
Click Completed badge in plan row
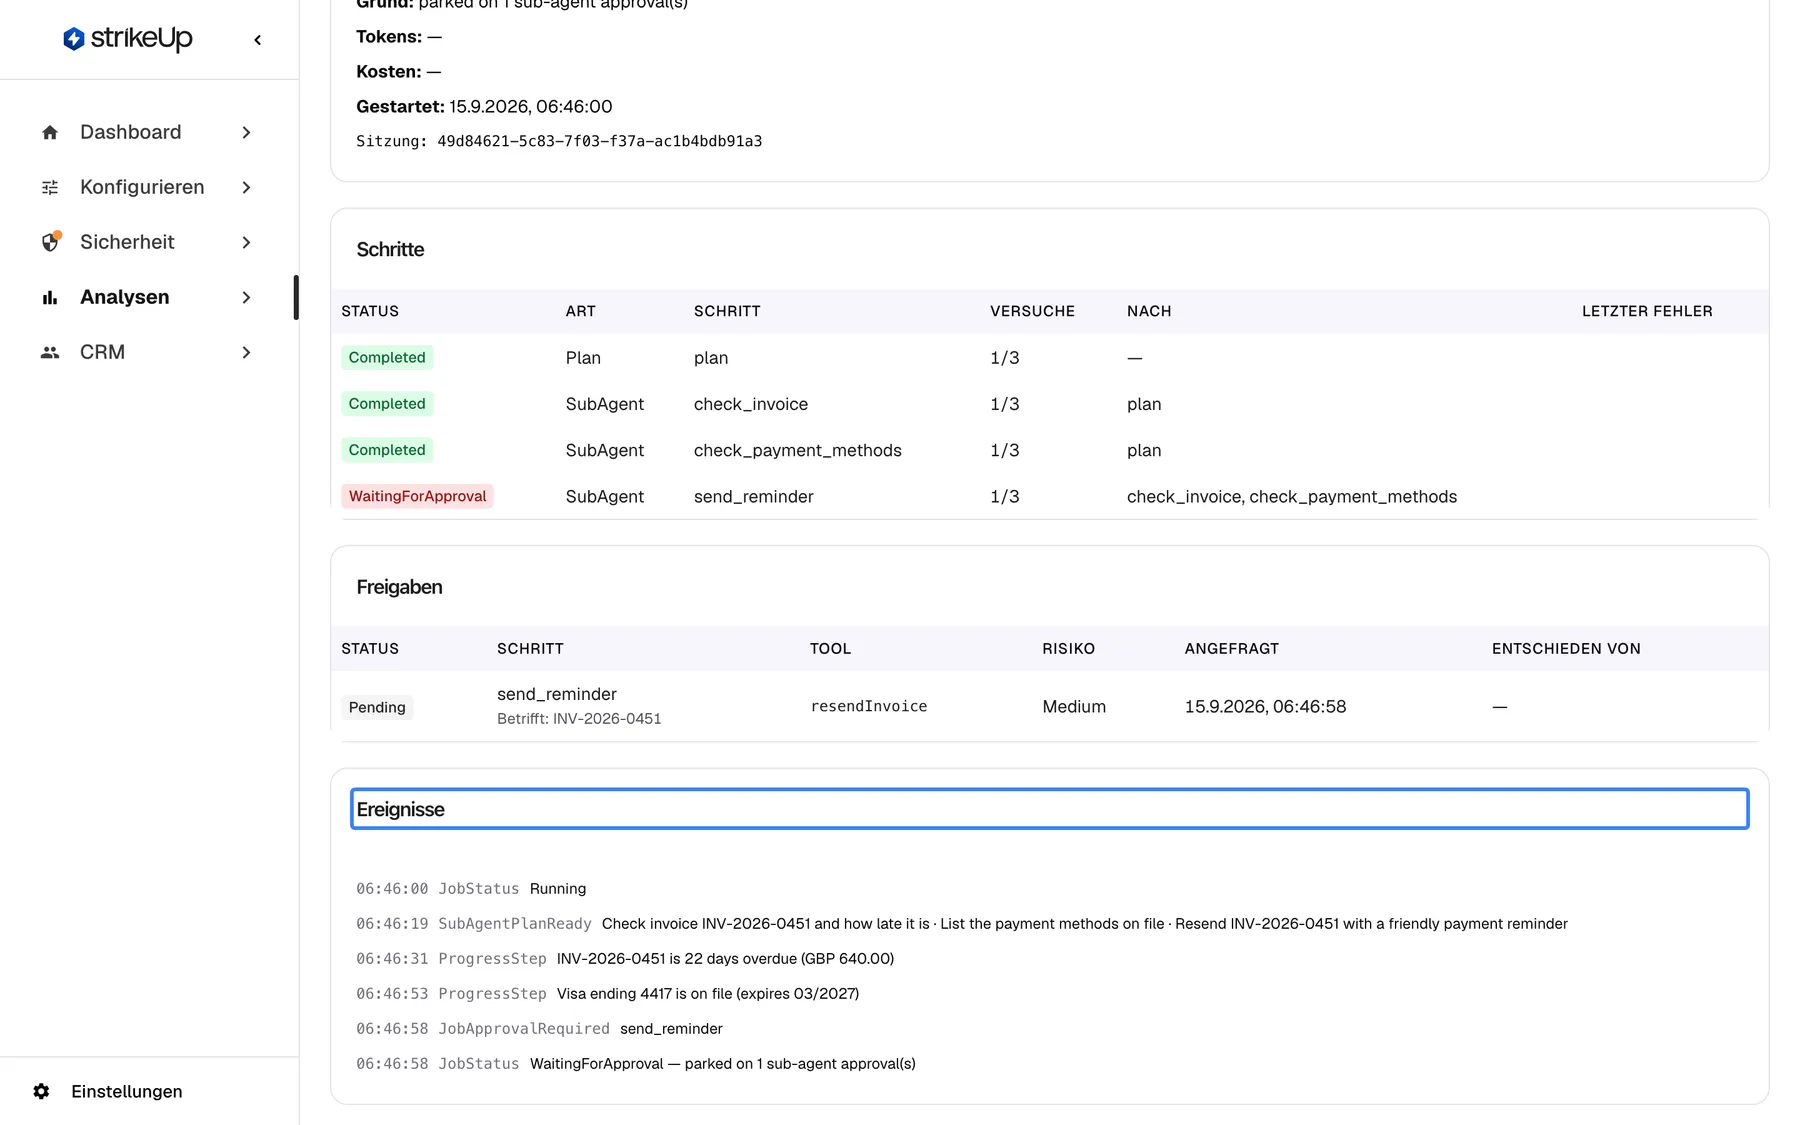[x=387, y=358]
